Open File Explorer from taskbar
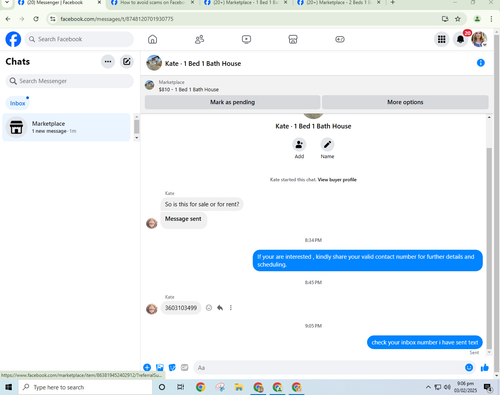This screenshot has height=395, width=500. point(239,387)
